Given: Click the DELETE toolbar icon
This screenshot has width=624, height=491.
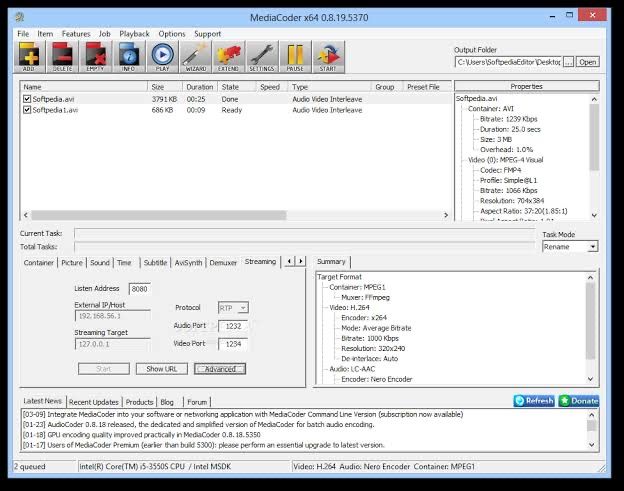Looking at the screenshot, I should point(62,57).
